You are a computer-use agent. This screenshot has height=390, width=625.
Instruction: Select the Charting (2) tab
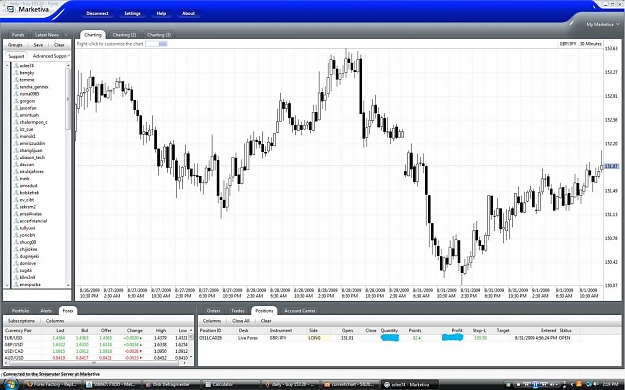click(124, 35)
